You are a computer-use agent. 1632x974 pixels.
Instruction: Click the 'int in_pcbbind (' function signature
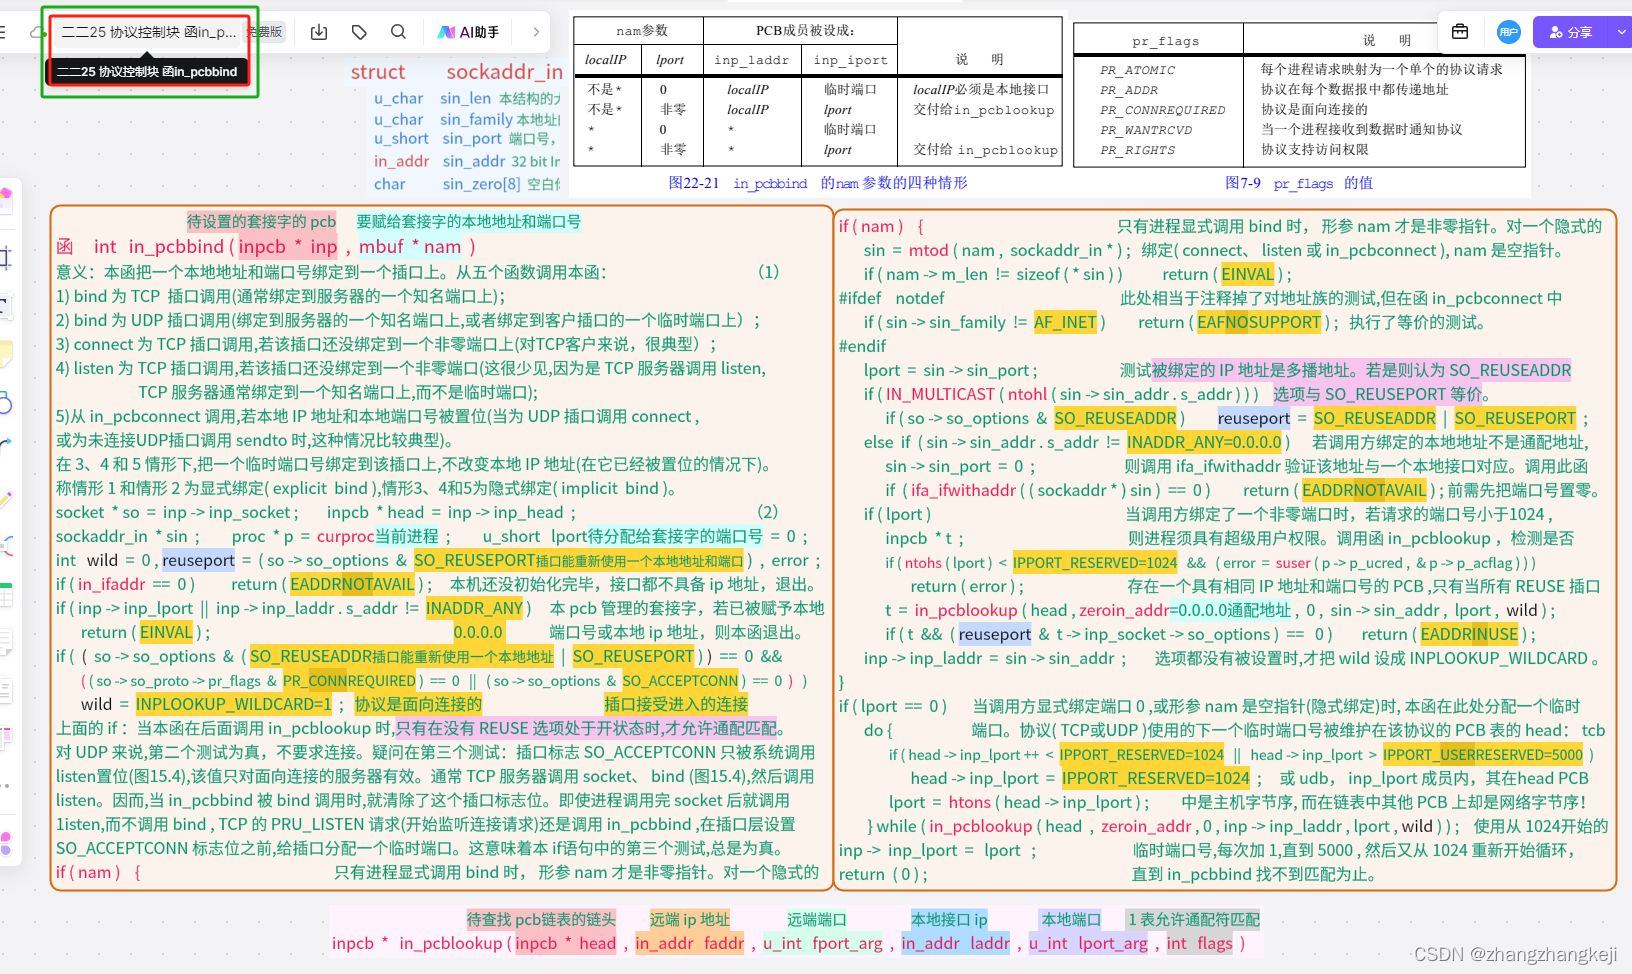[x=164, y=247]
